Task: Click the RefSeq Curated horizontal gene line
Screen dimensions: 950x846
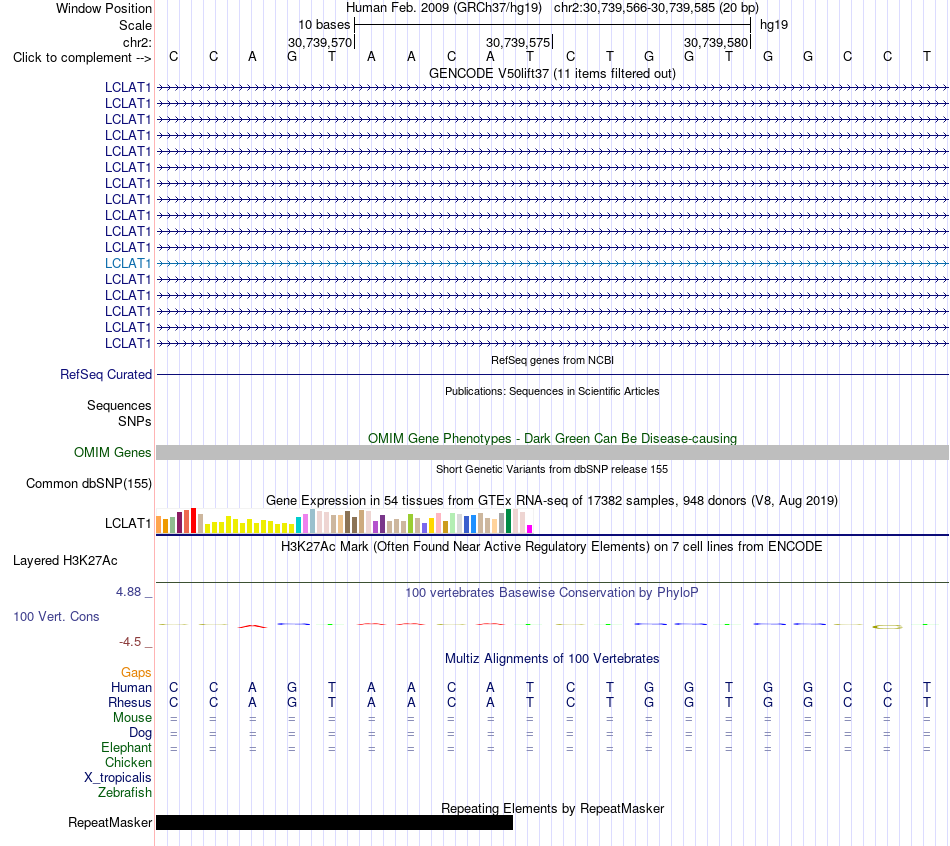Action: pos(552,375)
